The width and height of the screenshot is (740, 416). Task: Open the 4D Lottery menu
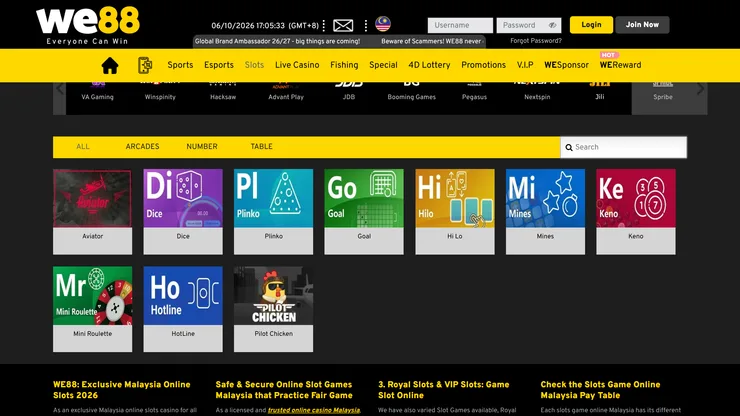tap(429, 65)
